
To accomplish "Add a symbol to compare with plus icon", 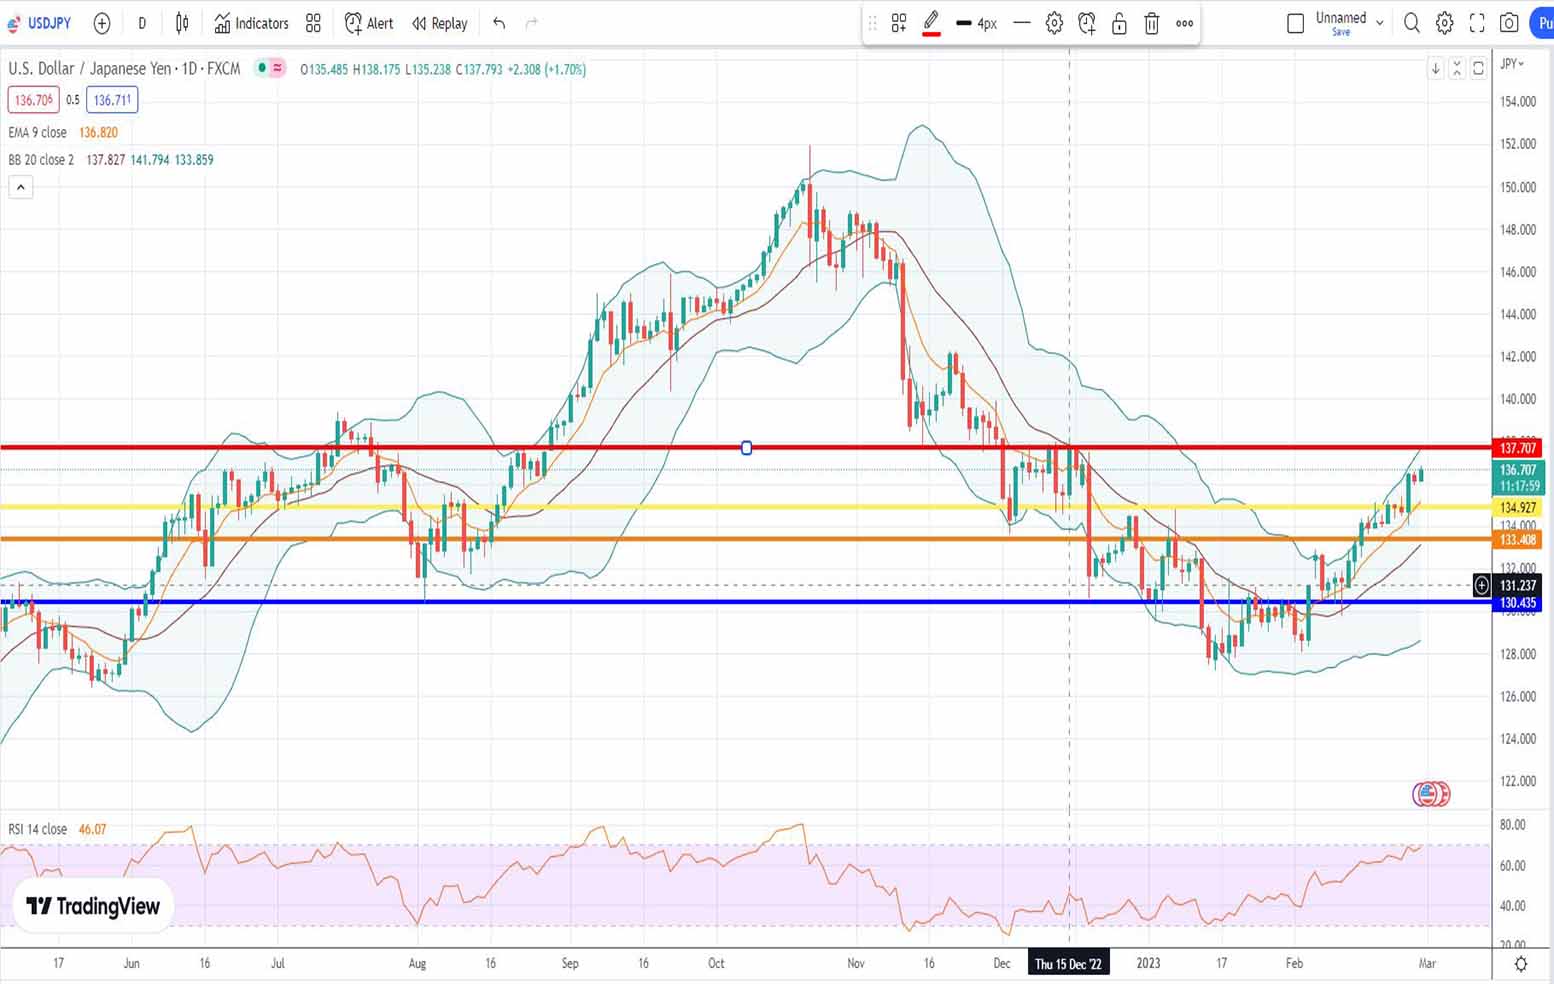I will pyautogui.click(x=102, y=23).
